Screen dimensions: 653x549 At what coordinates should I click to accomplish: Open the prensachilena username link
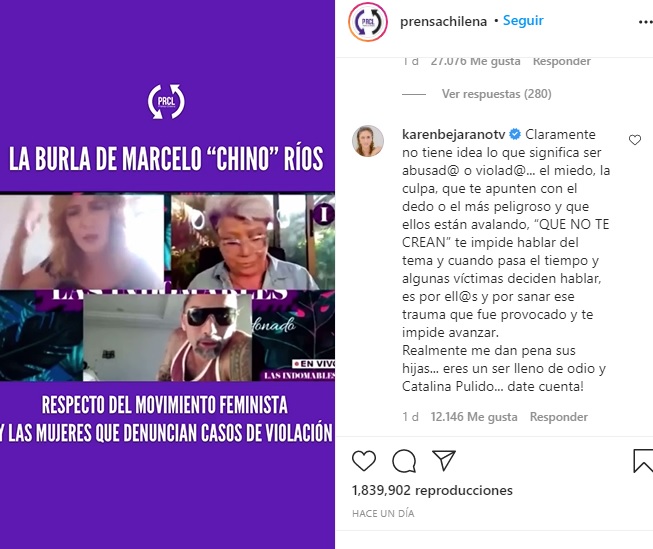tap(443, 21)
